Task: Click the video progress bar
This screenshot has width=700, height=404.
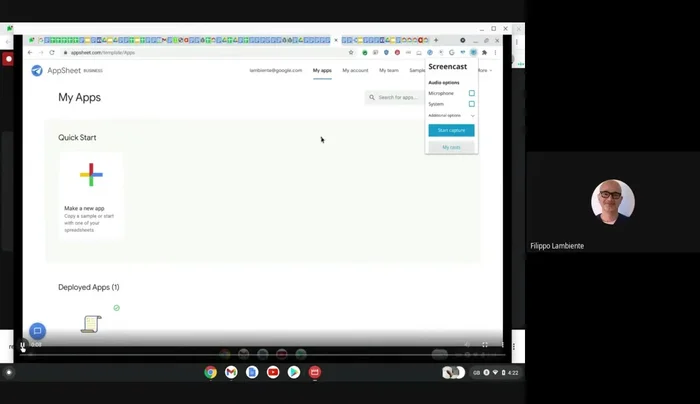Action: pos(262,355)
